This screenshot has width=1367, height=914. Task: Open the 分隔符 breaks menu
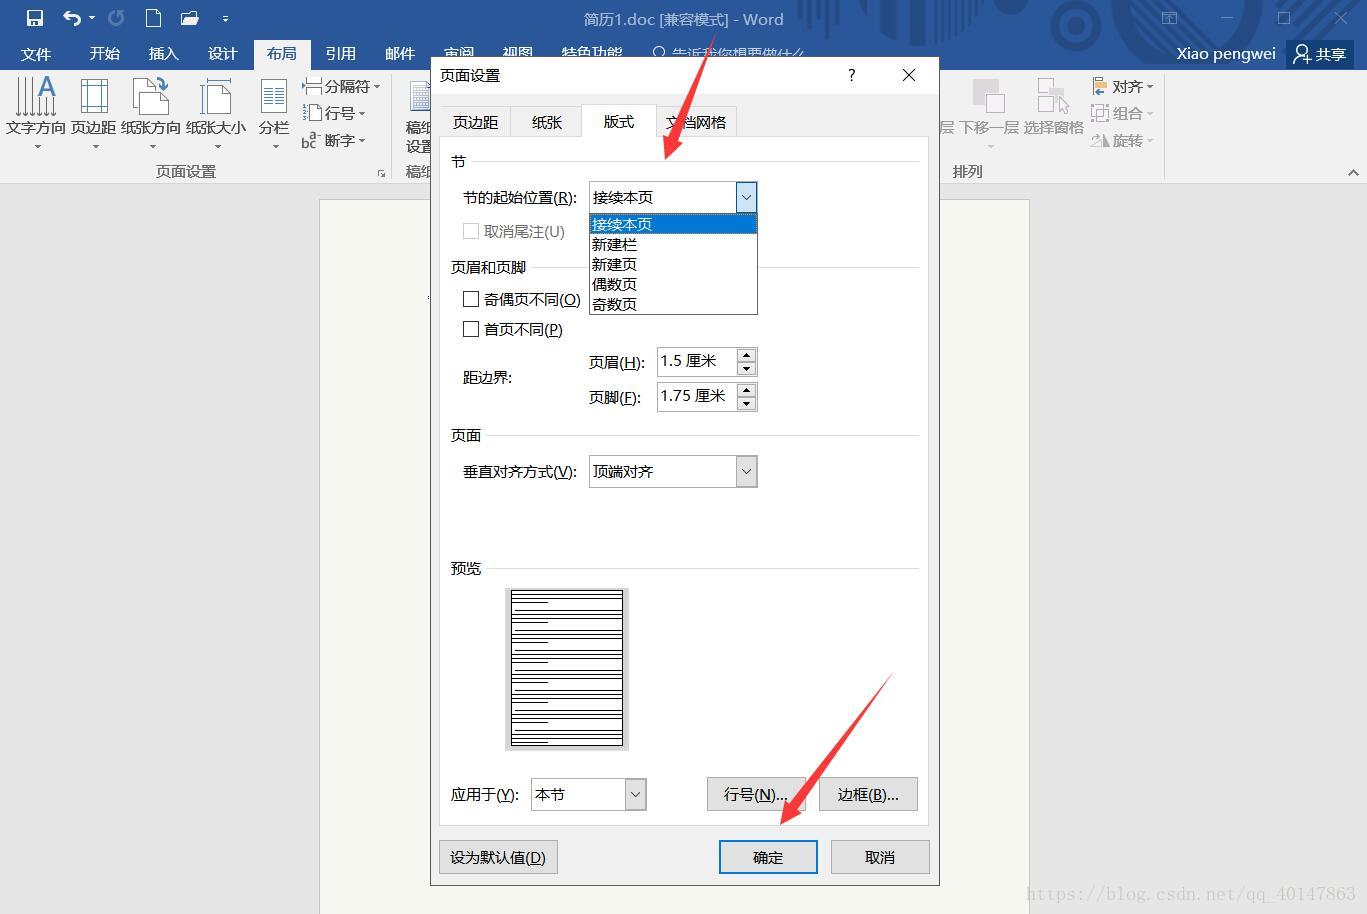(341, 87)
